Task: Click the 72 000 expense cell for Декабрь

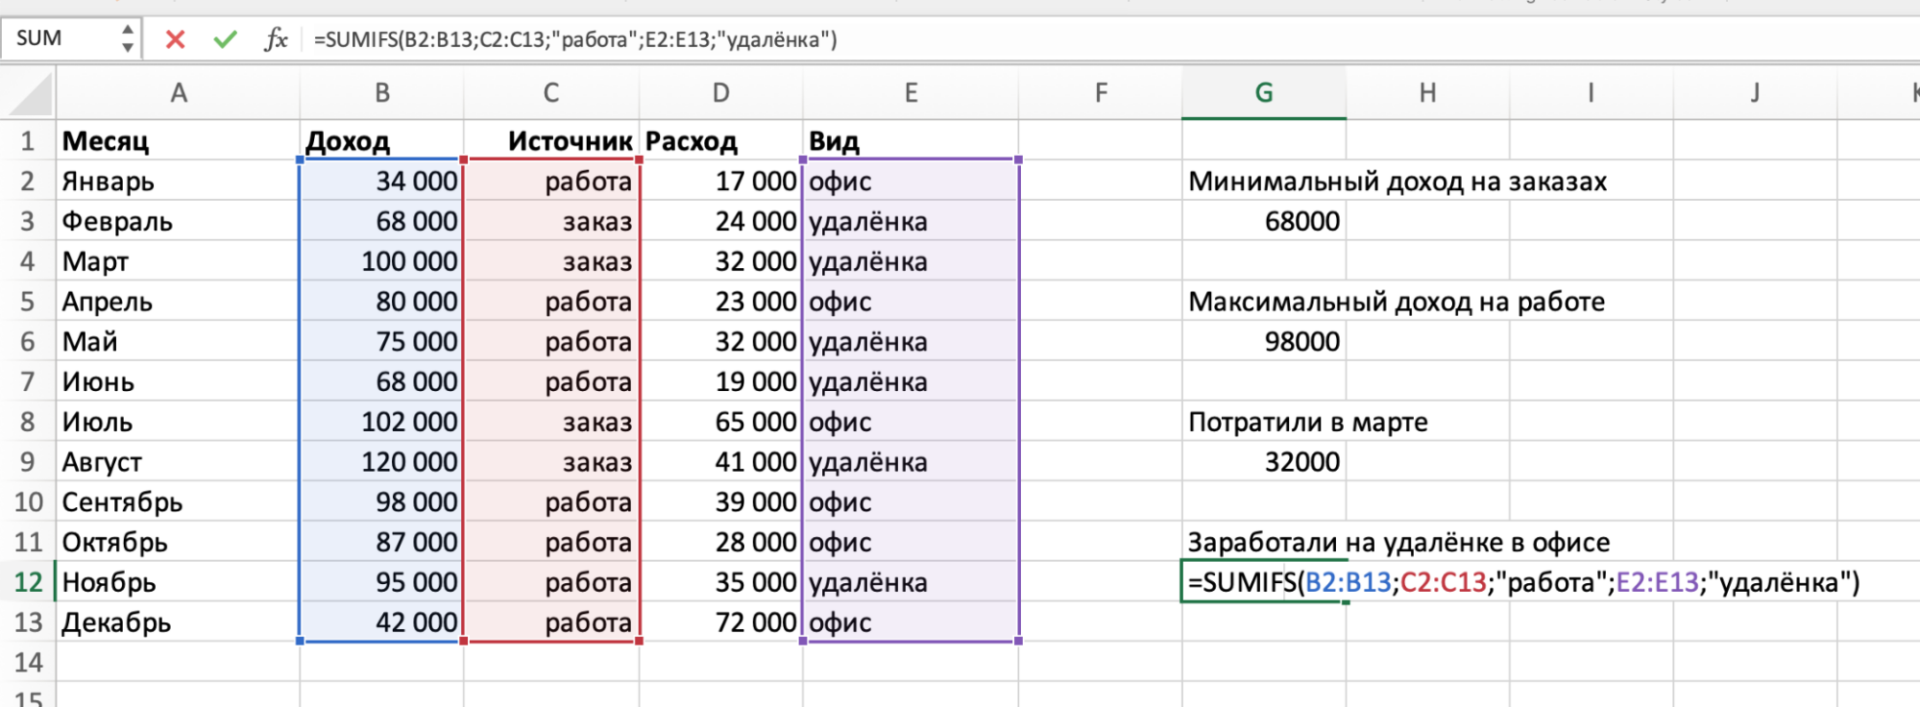Action: (721, 622)
